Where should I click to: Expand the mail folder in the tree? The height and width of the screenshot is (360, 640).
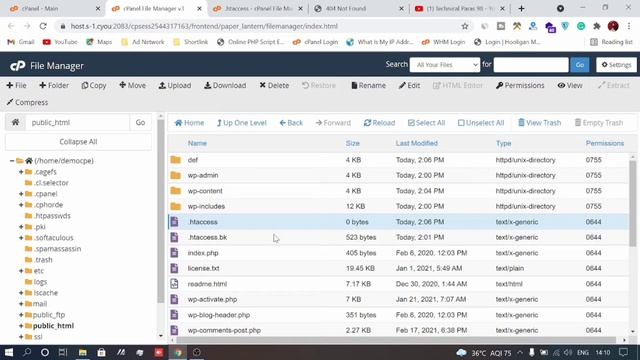click(x=21, y=304)
